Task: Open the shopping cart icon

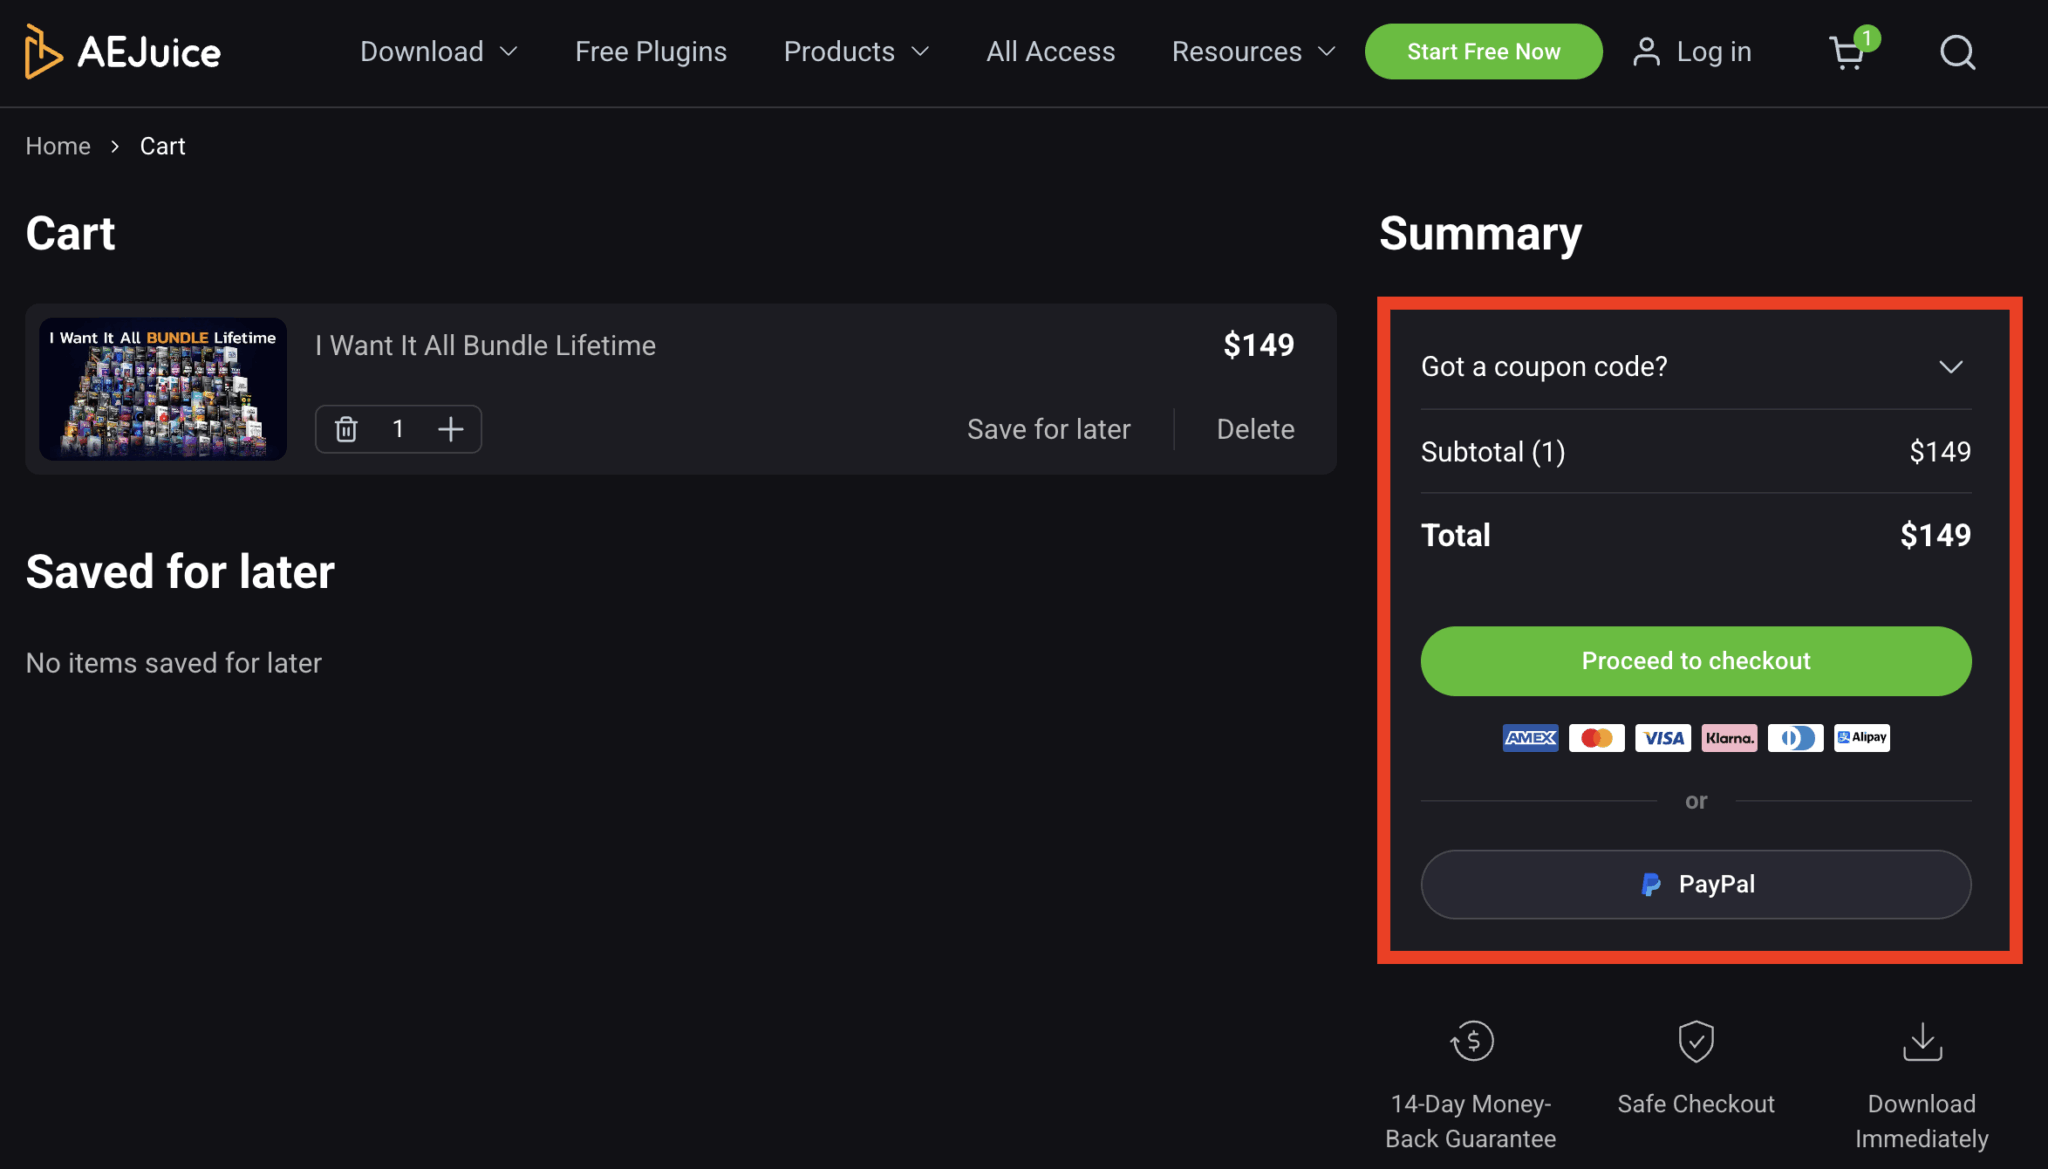Action: click(x=1847, y=52)
